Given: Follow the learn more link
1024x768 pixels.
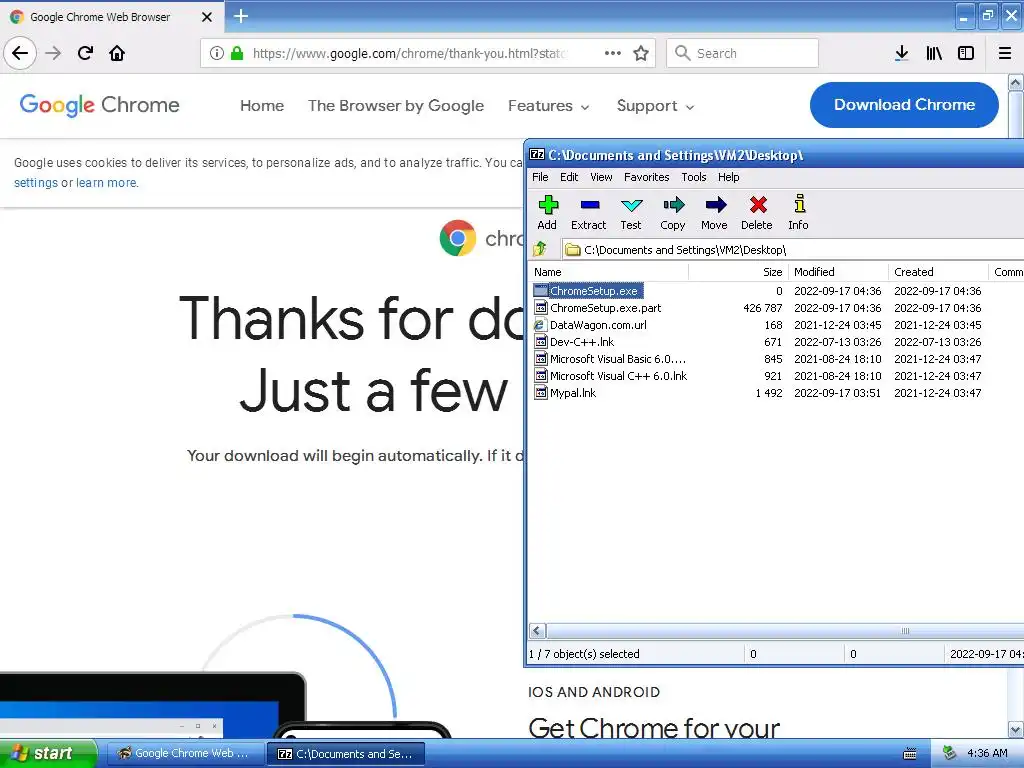Looking at the screenshot, I should (x=106, y=183).
